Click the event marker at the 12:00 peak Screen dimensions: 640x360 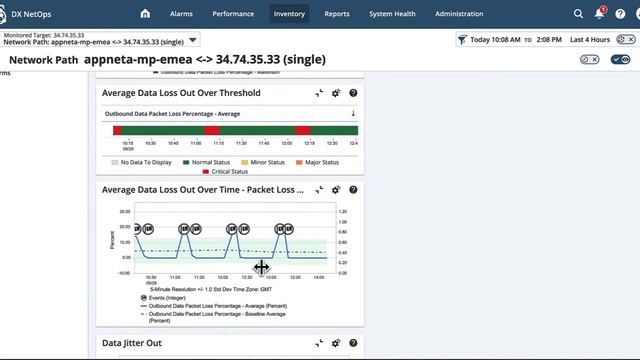pos(231,229)
